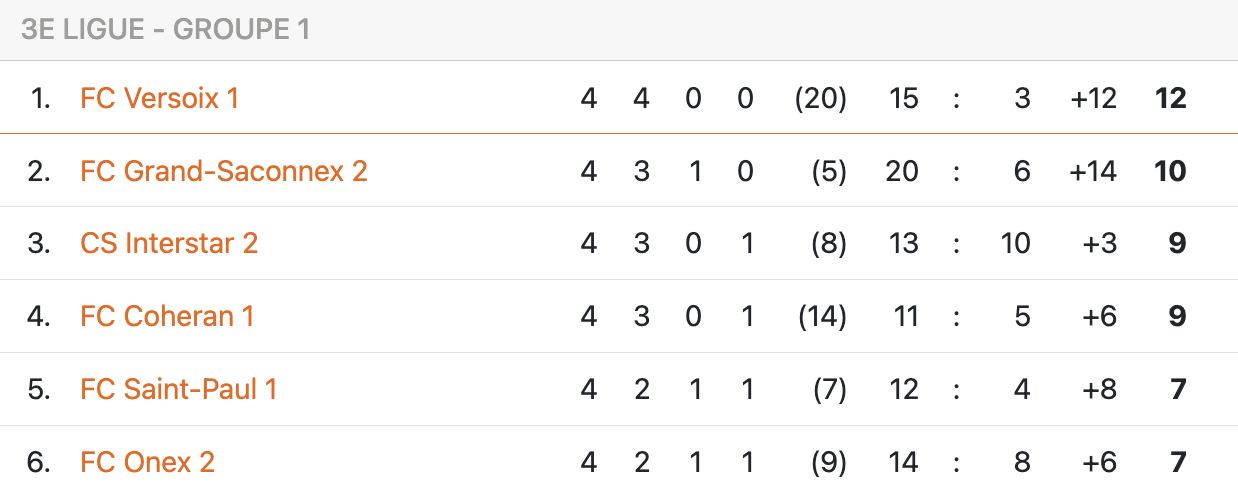The width and height of the screenshot is (1238, 496).
Task: Select rank number 6. beside FC Onex 2
Action: coord(39,462)
